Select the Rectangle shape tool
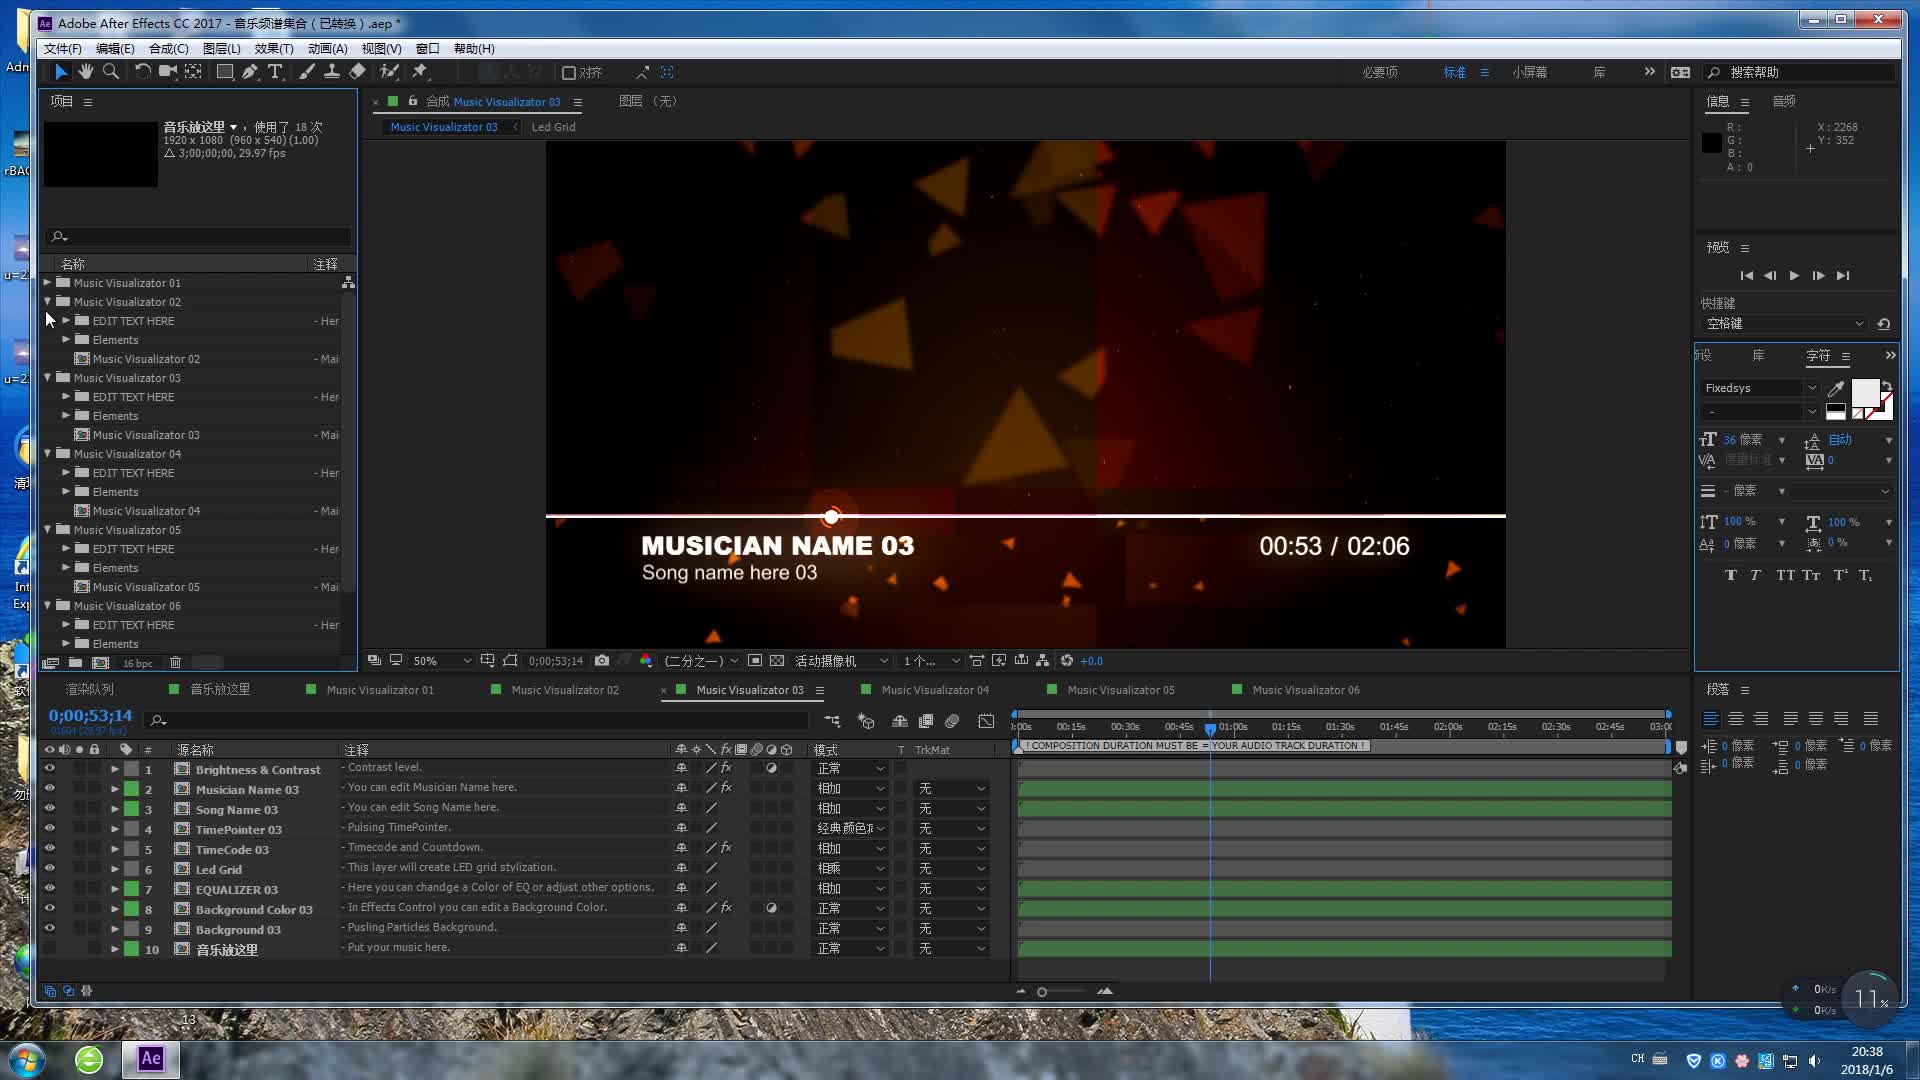This screenshot has height=1080, width=1920. [x=225, y=72]
